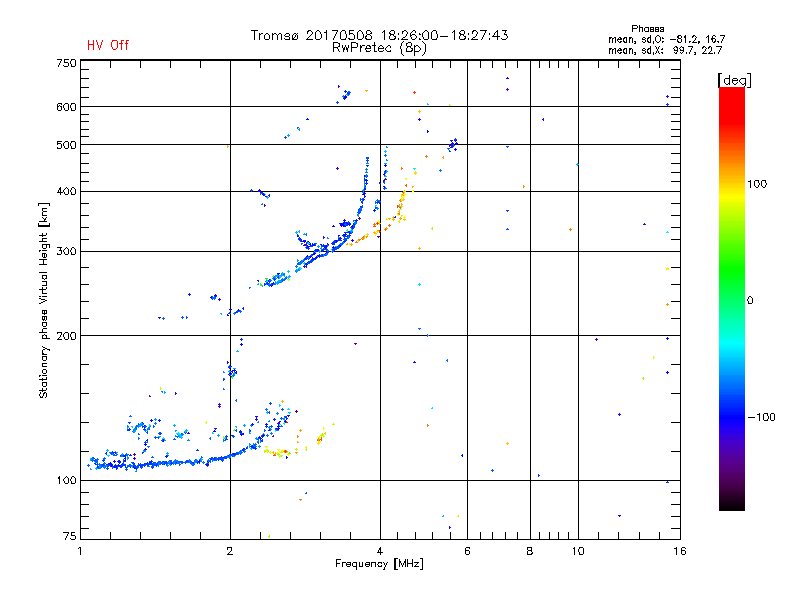Click the 'Frequency [MHz]' axis title
Screen dimensions: 800x600
pyautogui.click(x=379, y=564)
